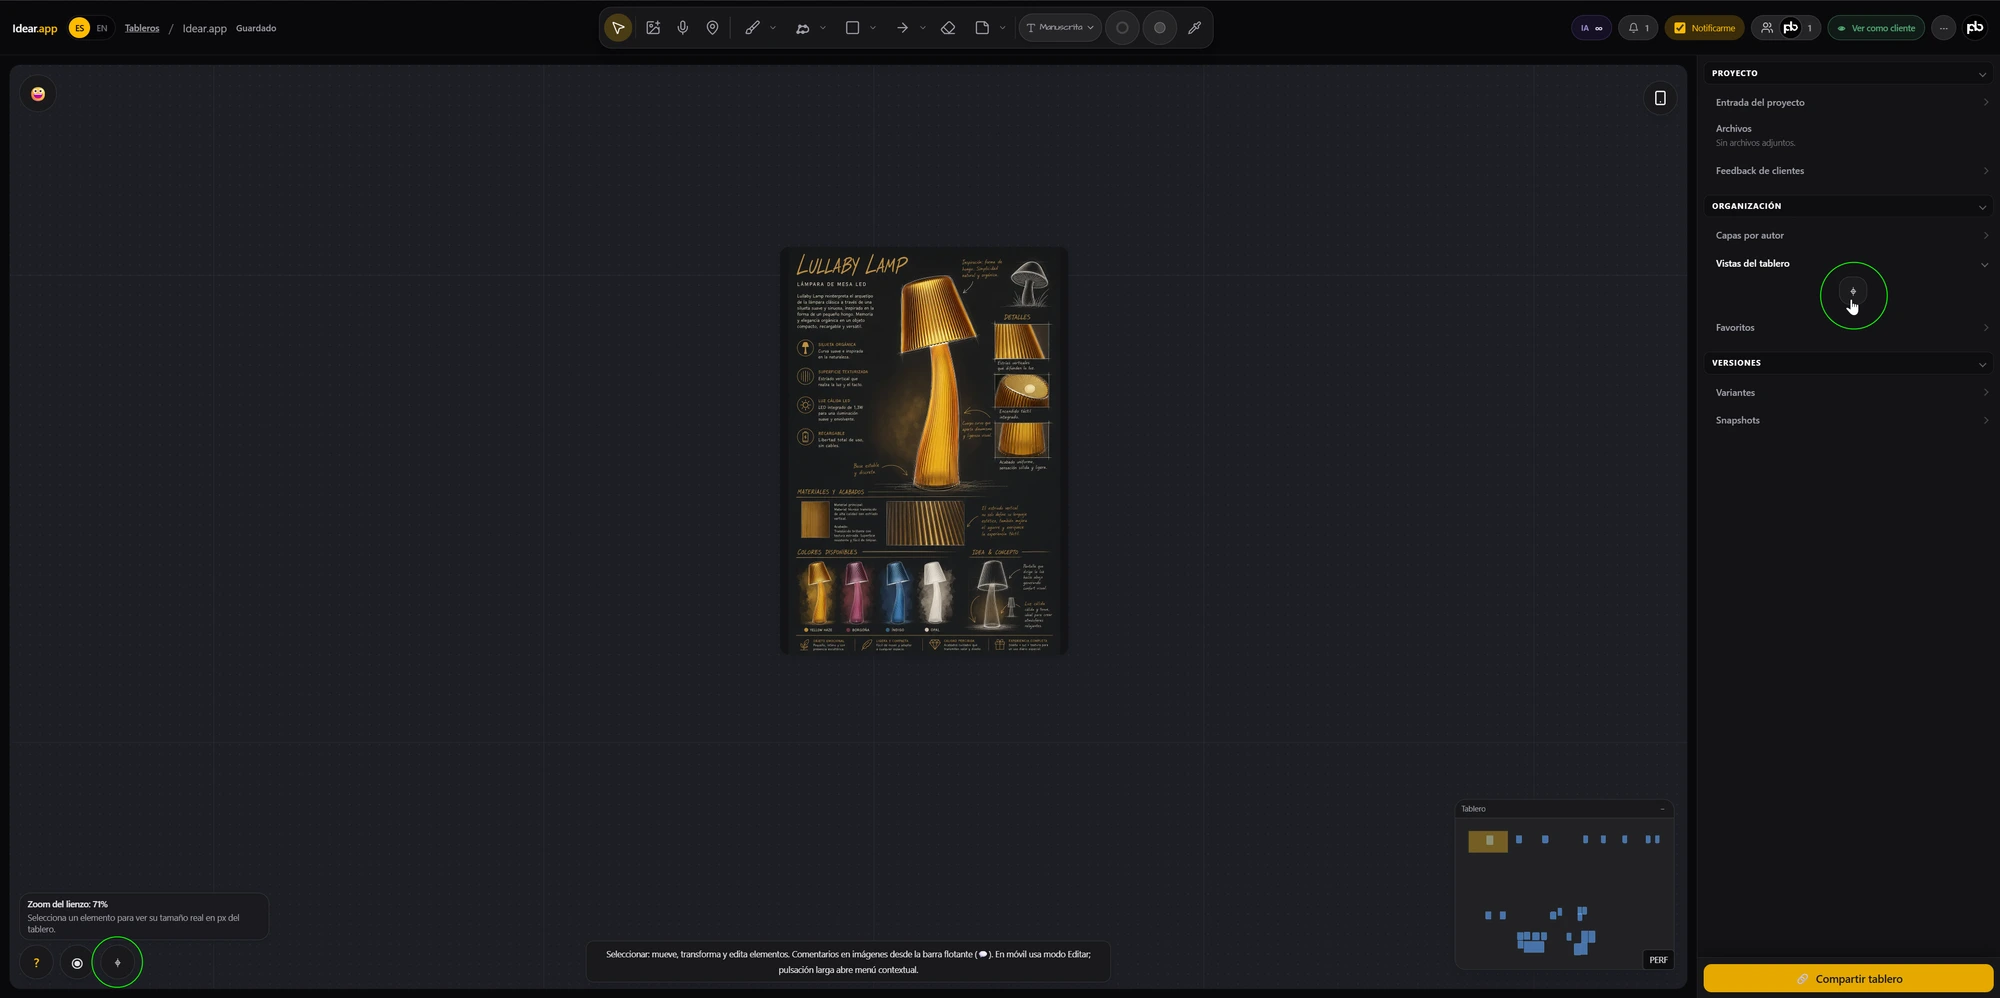Select the location pin tool

[712, 28]
